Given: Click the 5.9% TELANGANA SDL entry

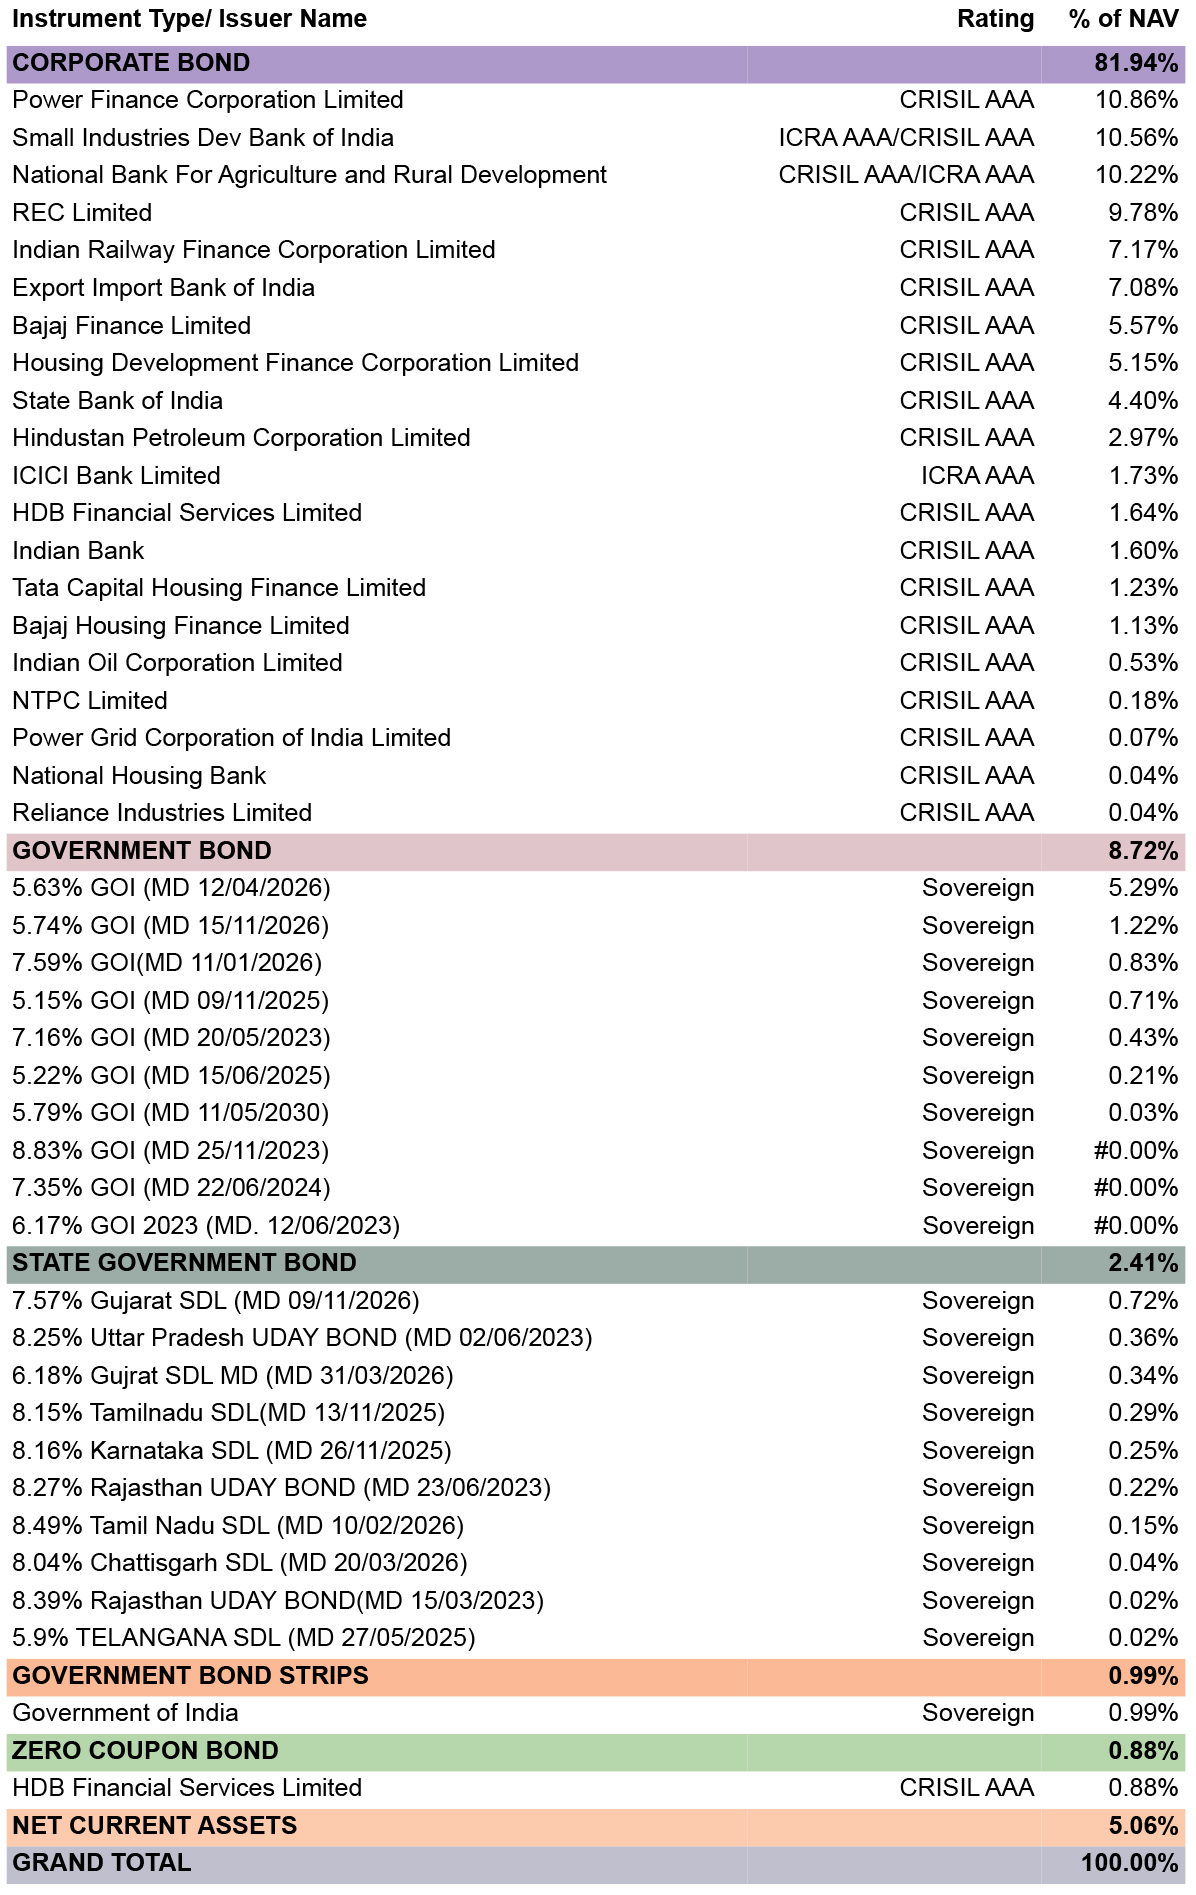Looking at the screenshot, I should pos(244,1638).
